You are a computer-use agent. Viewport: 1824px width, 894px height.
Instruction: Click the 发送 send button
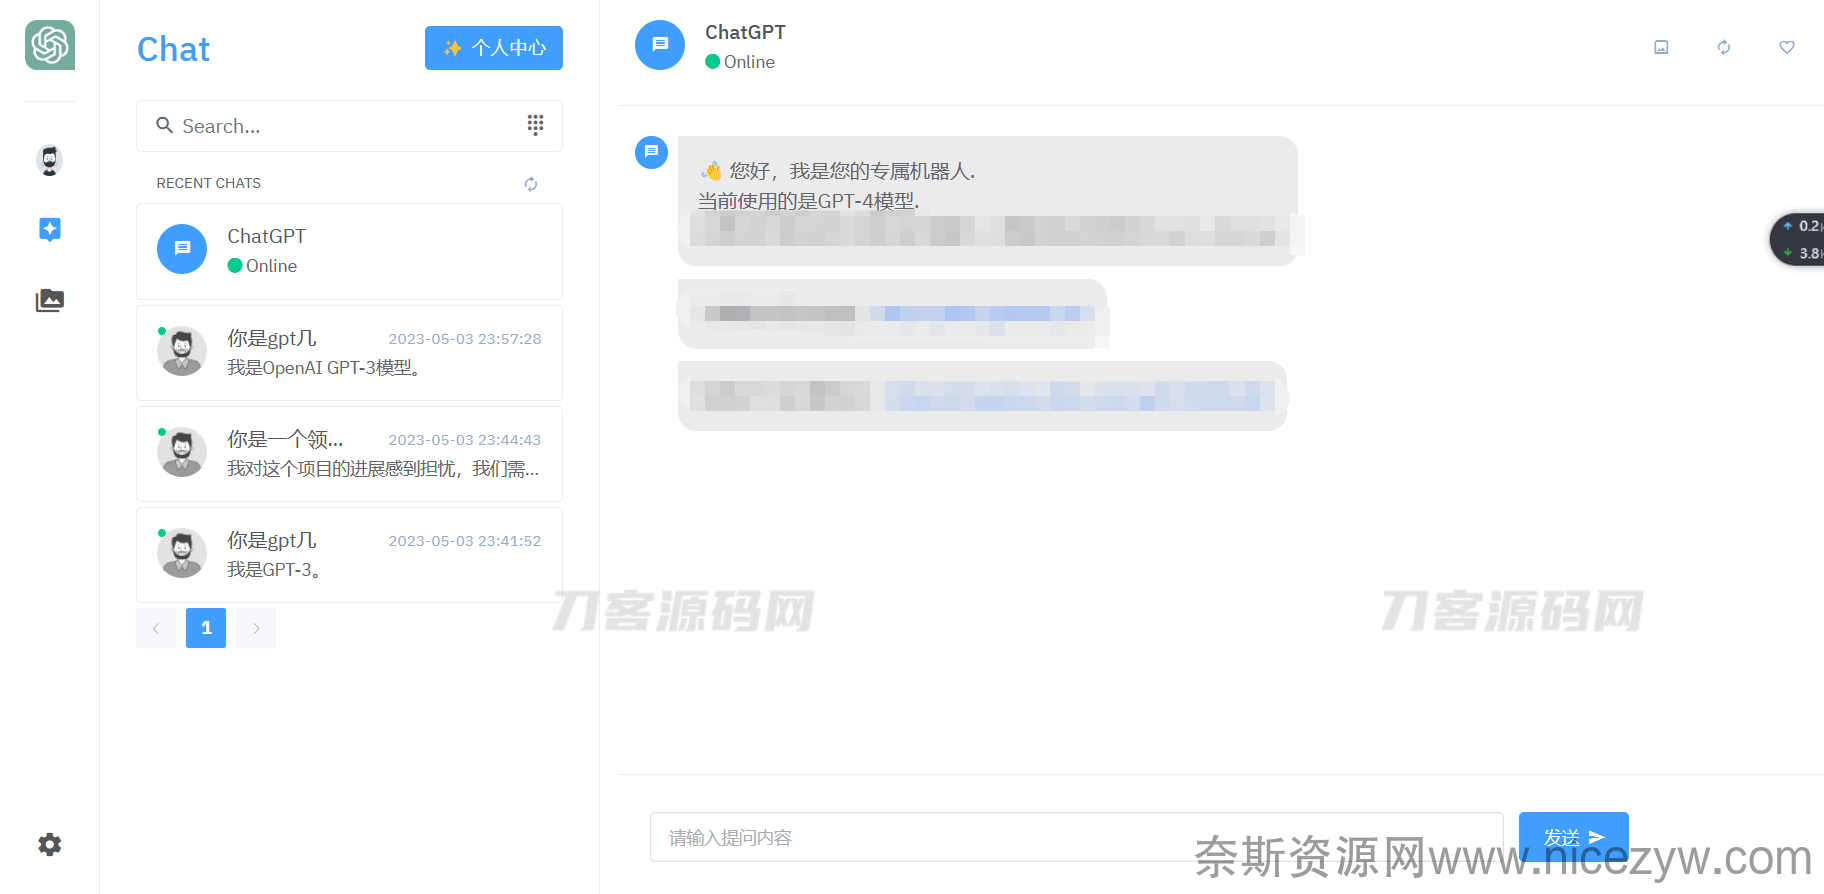point(1574,837)
